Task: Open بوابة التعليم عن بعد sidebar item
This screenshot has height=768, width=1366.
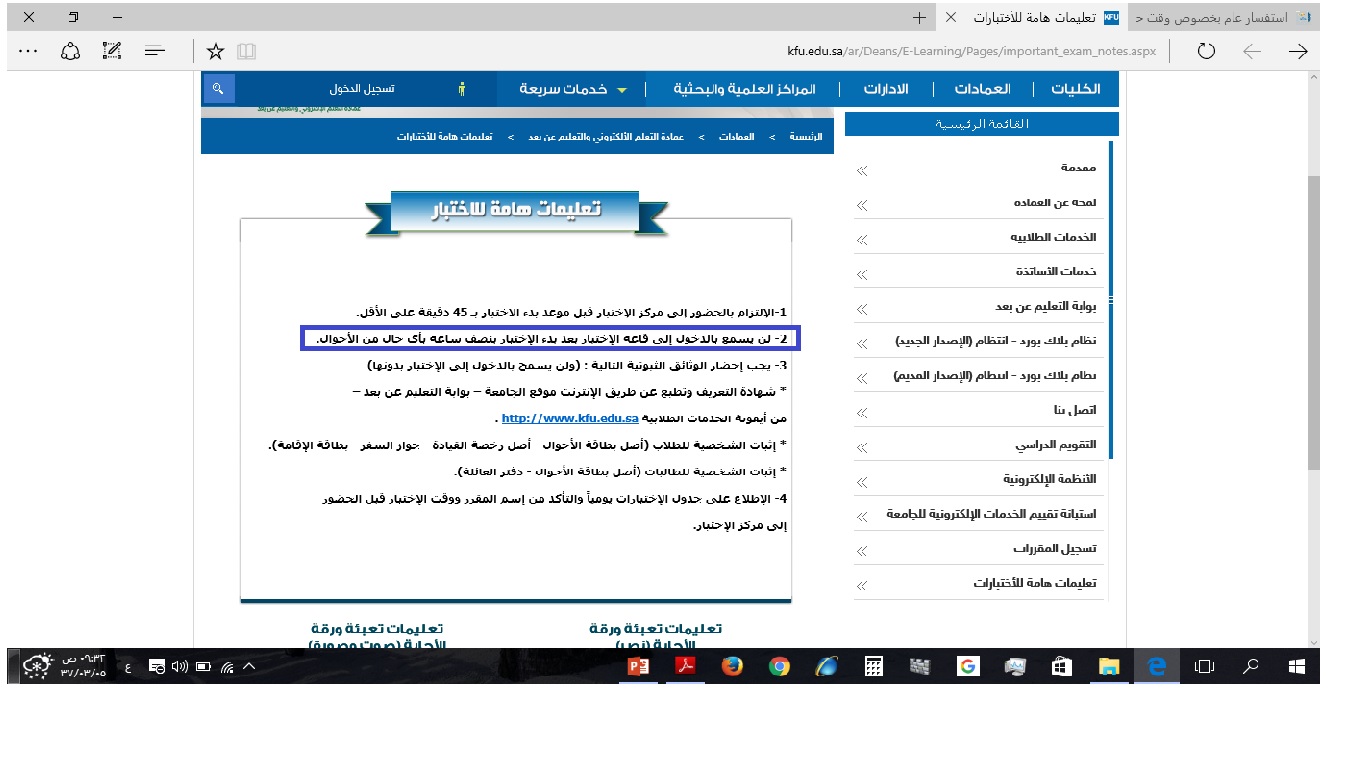Action: [1045, 307]
